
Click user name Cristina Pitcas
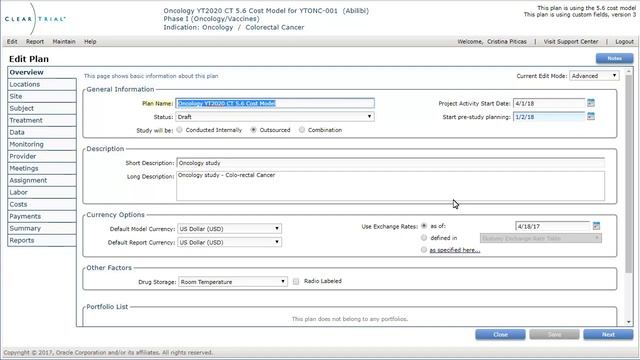tap(507, 42)
